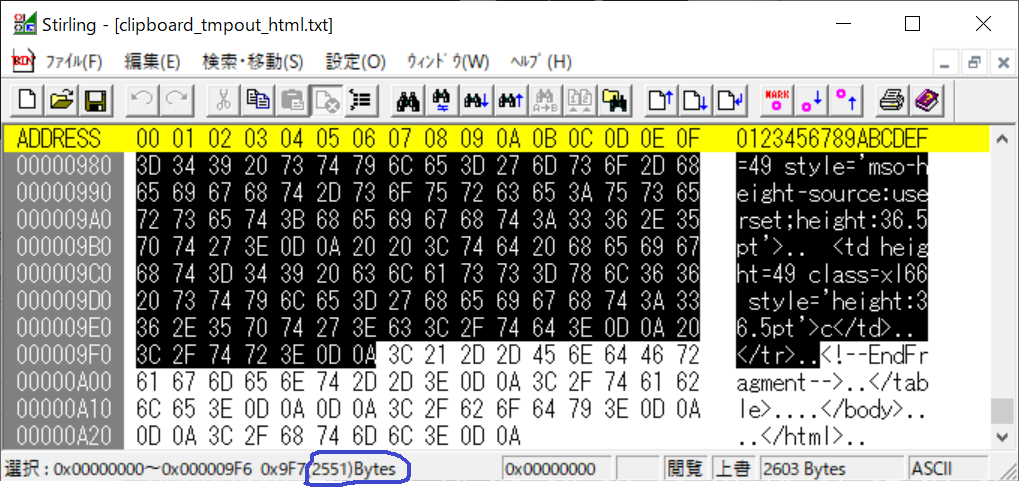This screenshot has width=1019, height=500.
Task: Save the file with the floppy disk icon
Action: 96,100
